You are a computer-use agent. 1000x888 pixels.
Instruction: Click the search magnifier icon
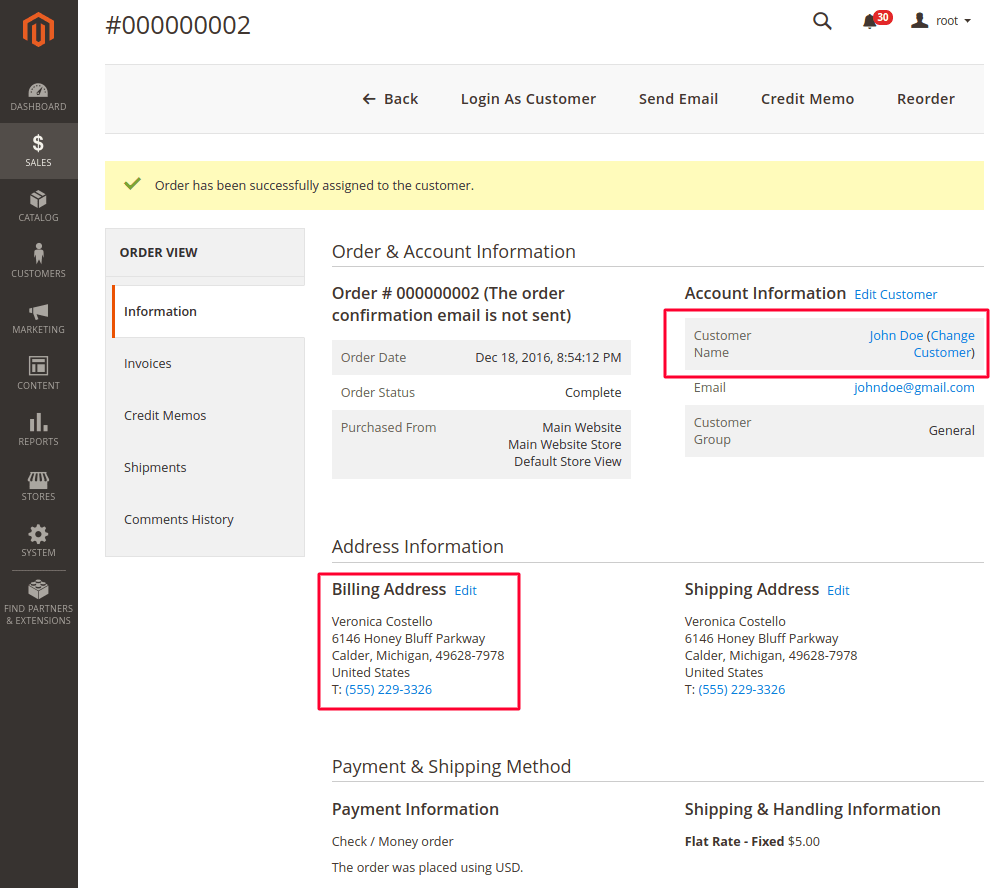(x=822, y=21)
